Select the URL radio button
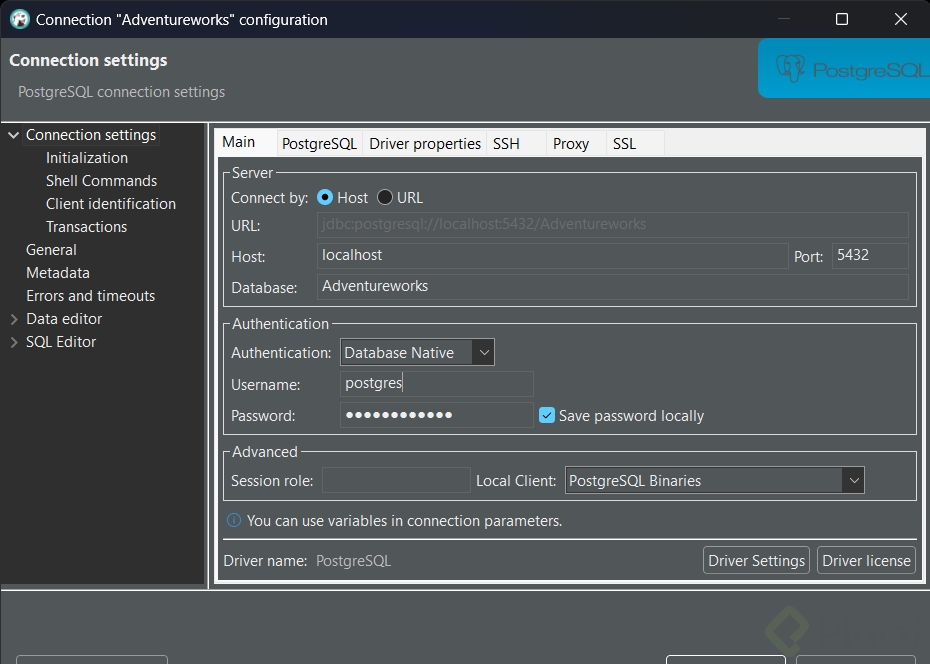The image size is (930, 664). point(385,197)
